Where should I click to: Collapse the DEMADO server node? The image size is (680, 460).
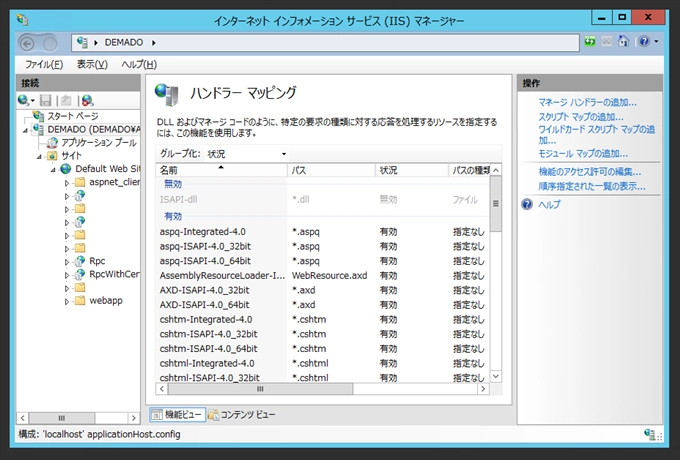pyautogui.click(x=26, y=130)
